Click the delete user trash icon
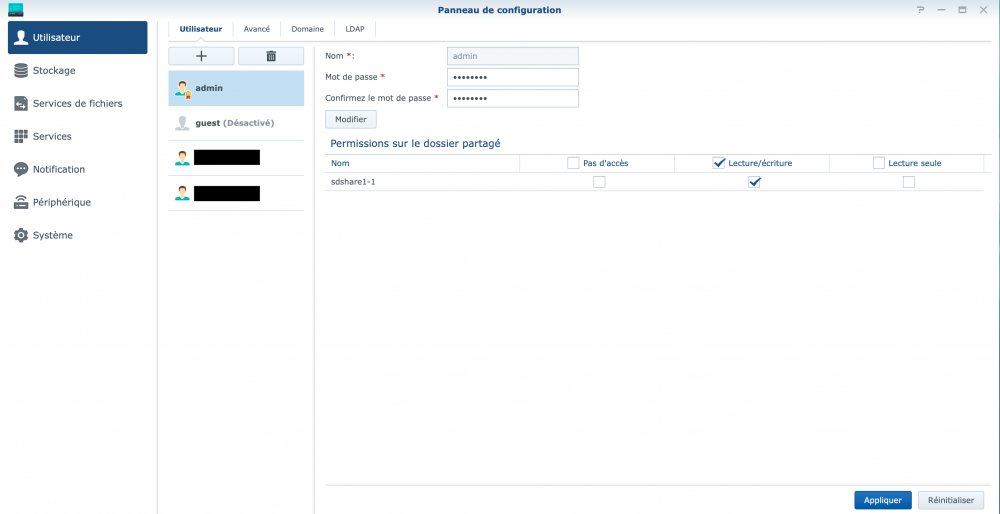 pyautogui.click(x=270, y=56)
